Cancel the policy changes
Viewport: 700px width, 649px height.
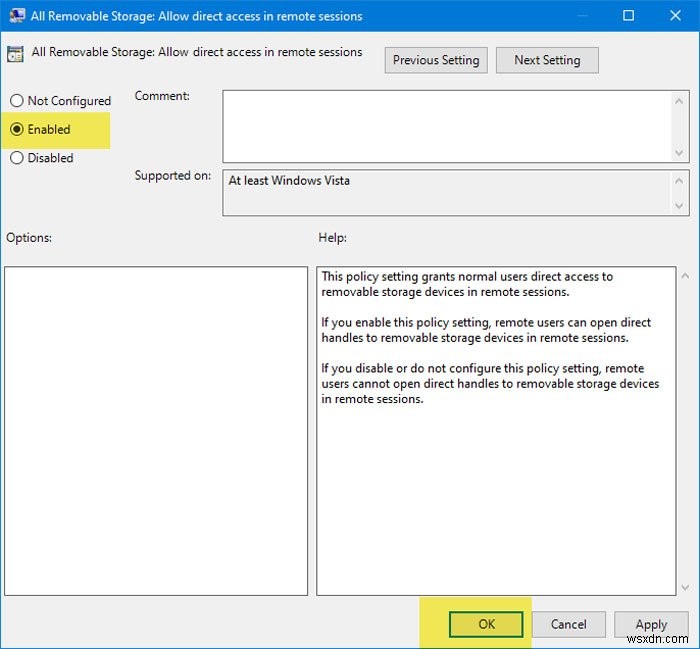tap(568, 624)
